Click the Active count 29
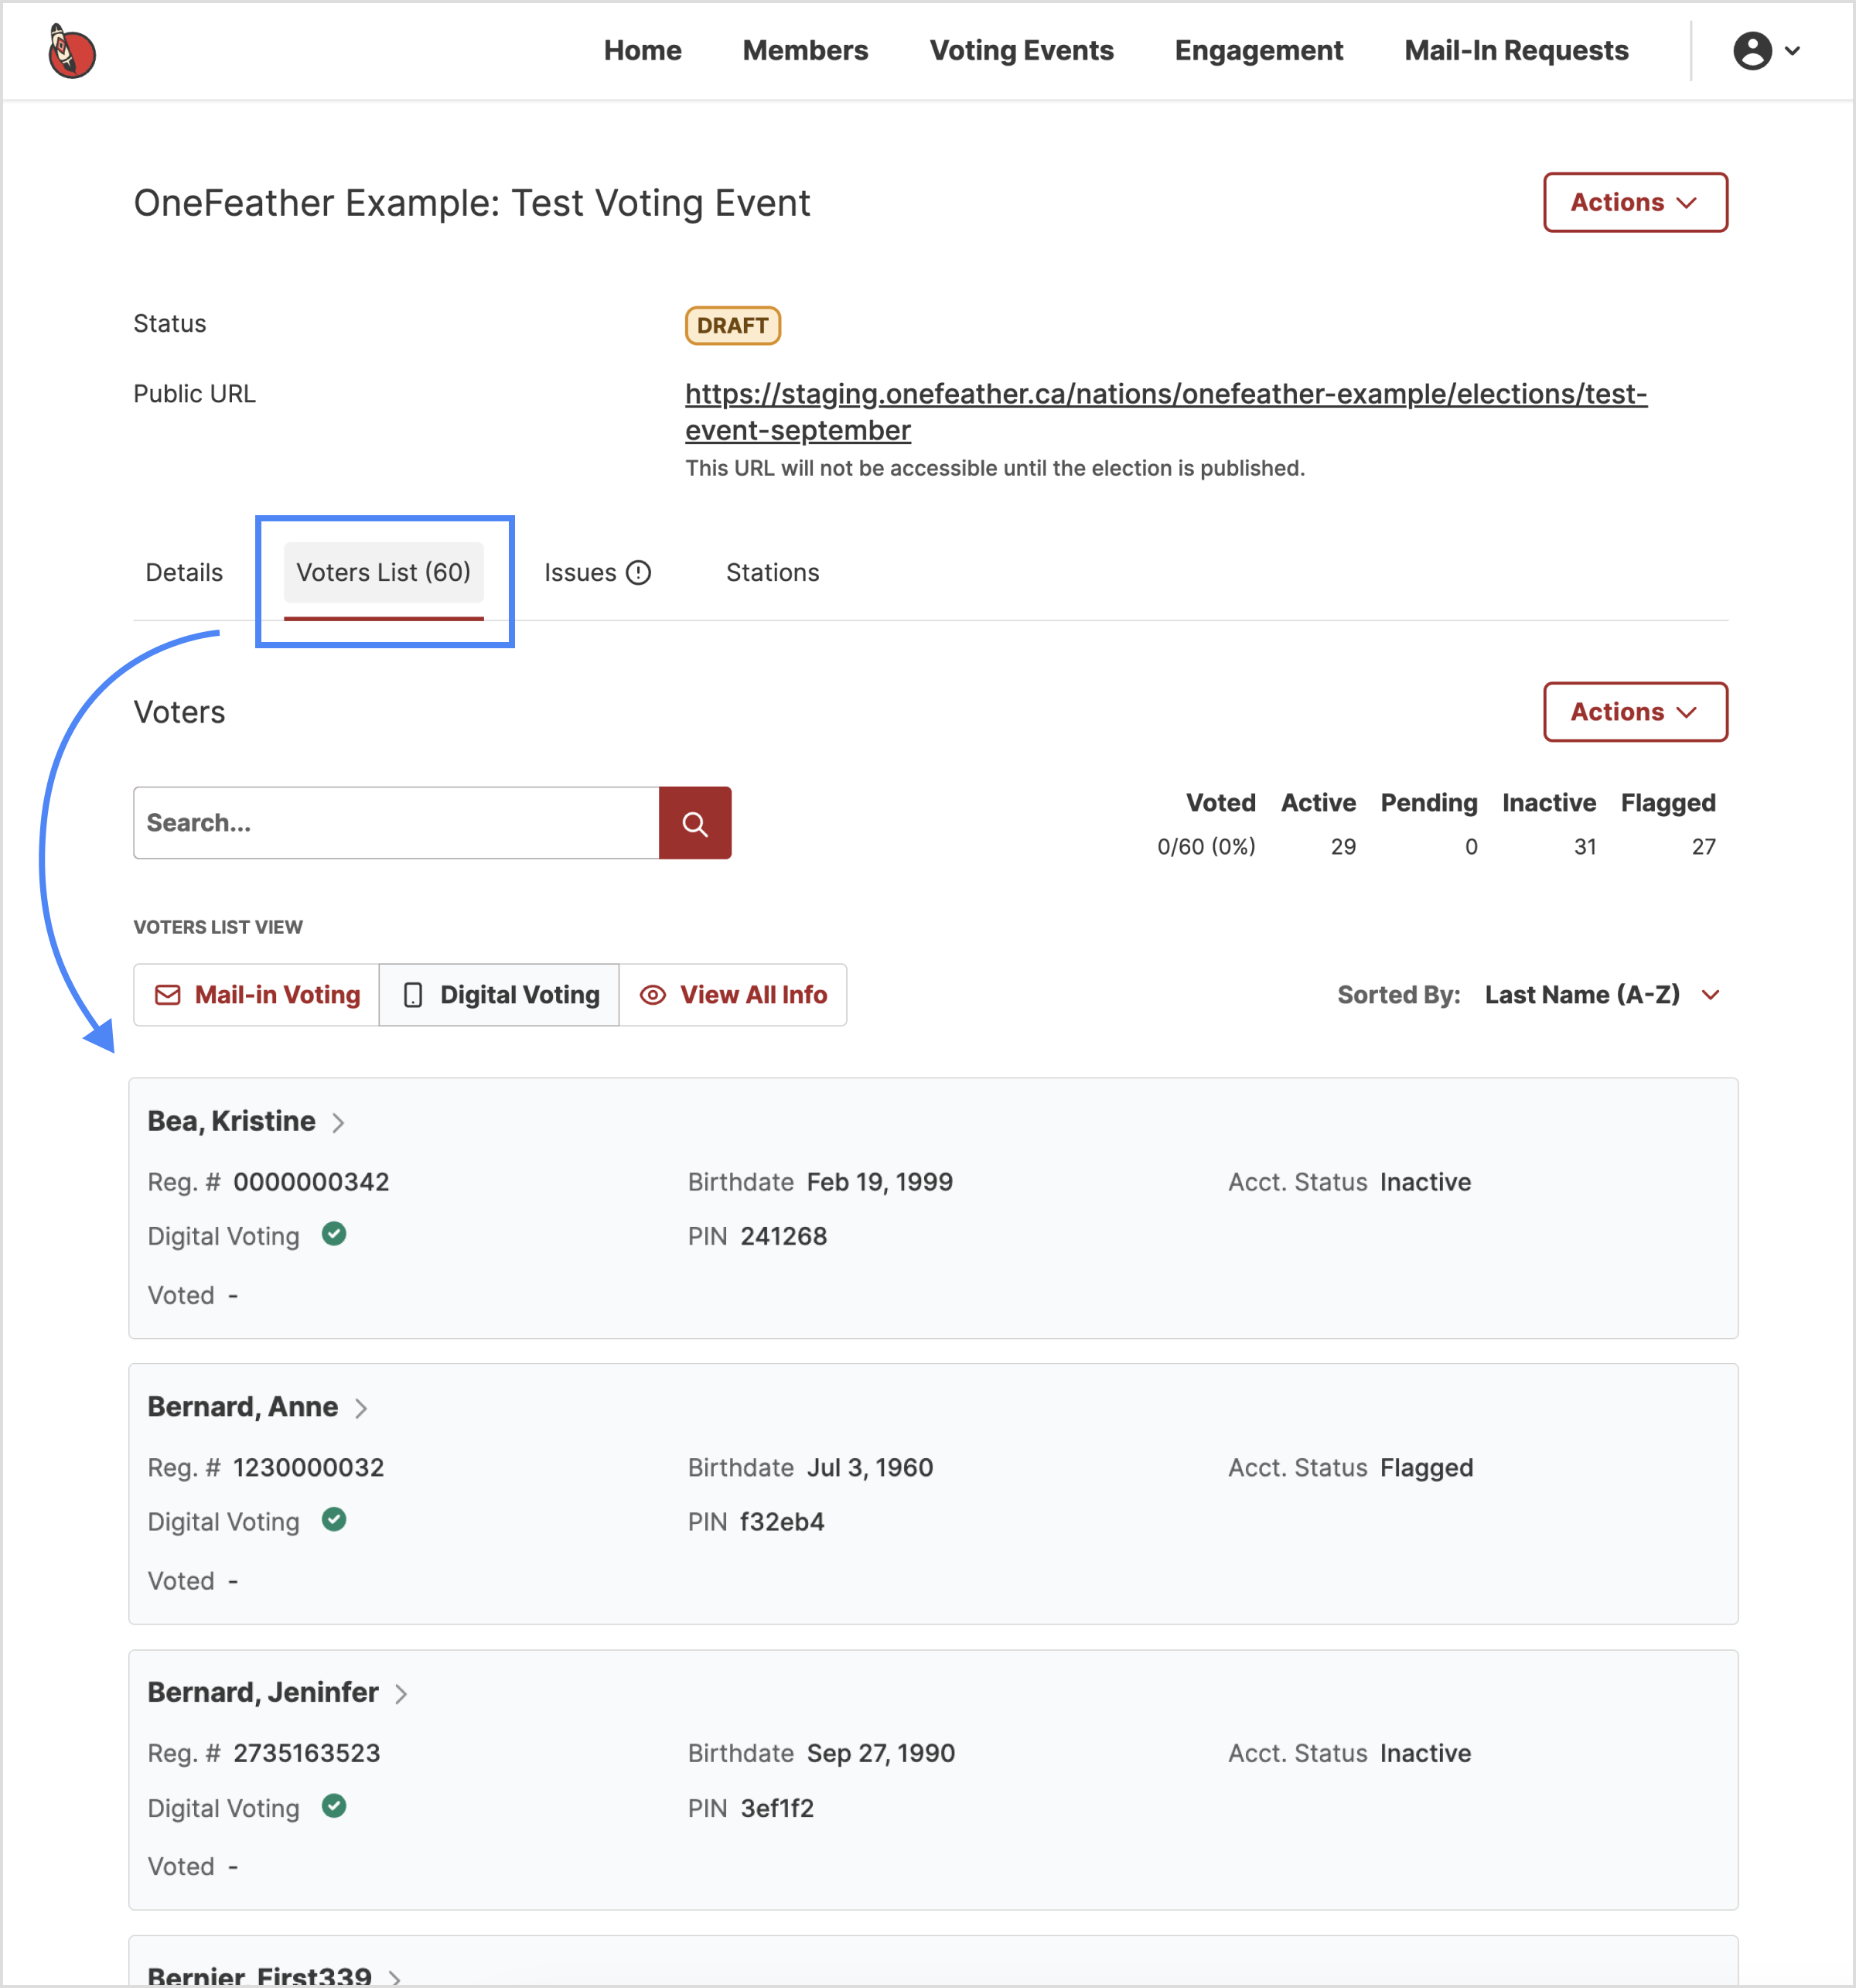 pyautogui.click(x=1343, y=847)
